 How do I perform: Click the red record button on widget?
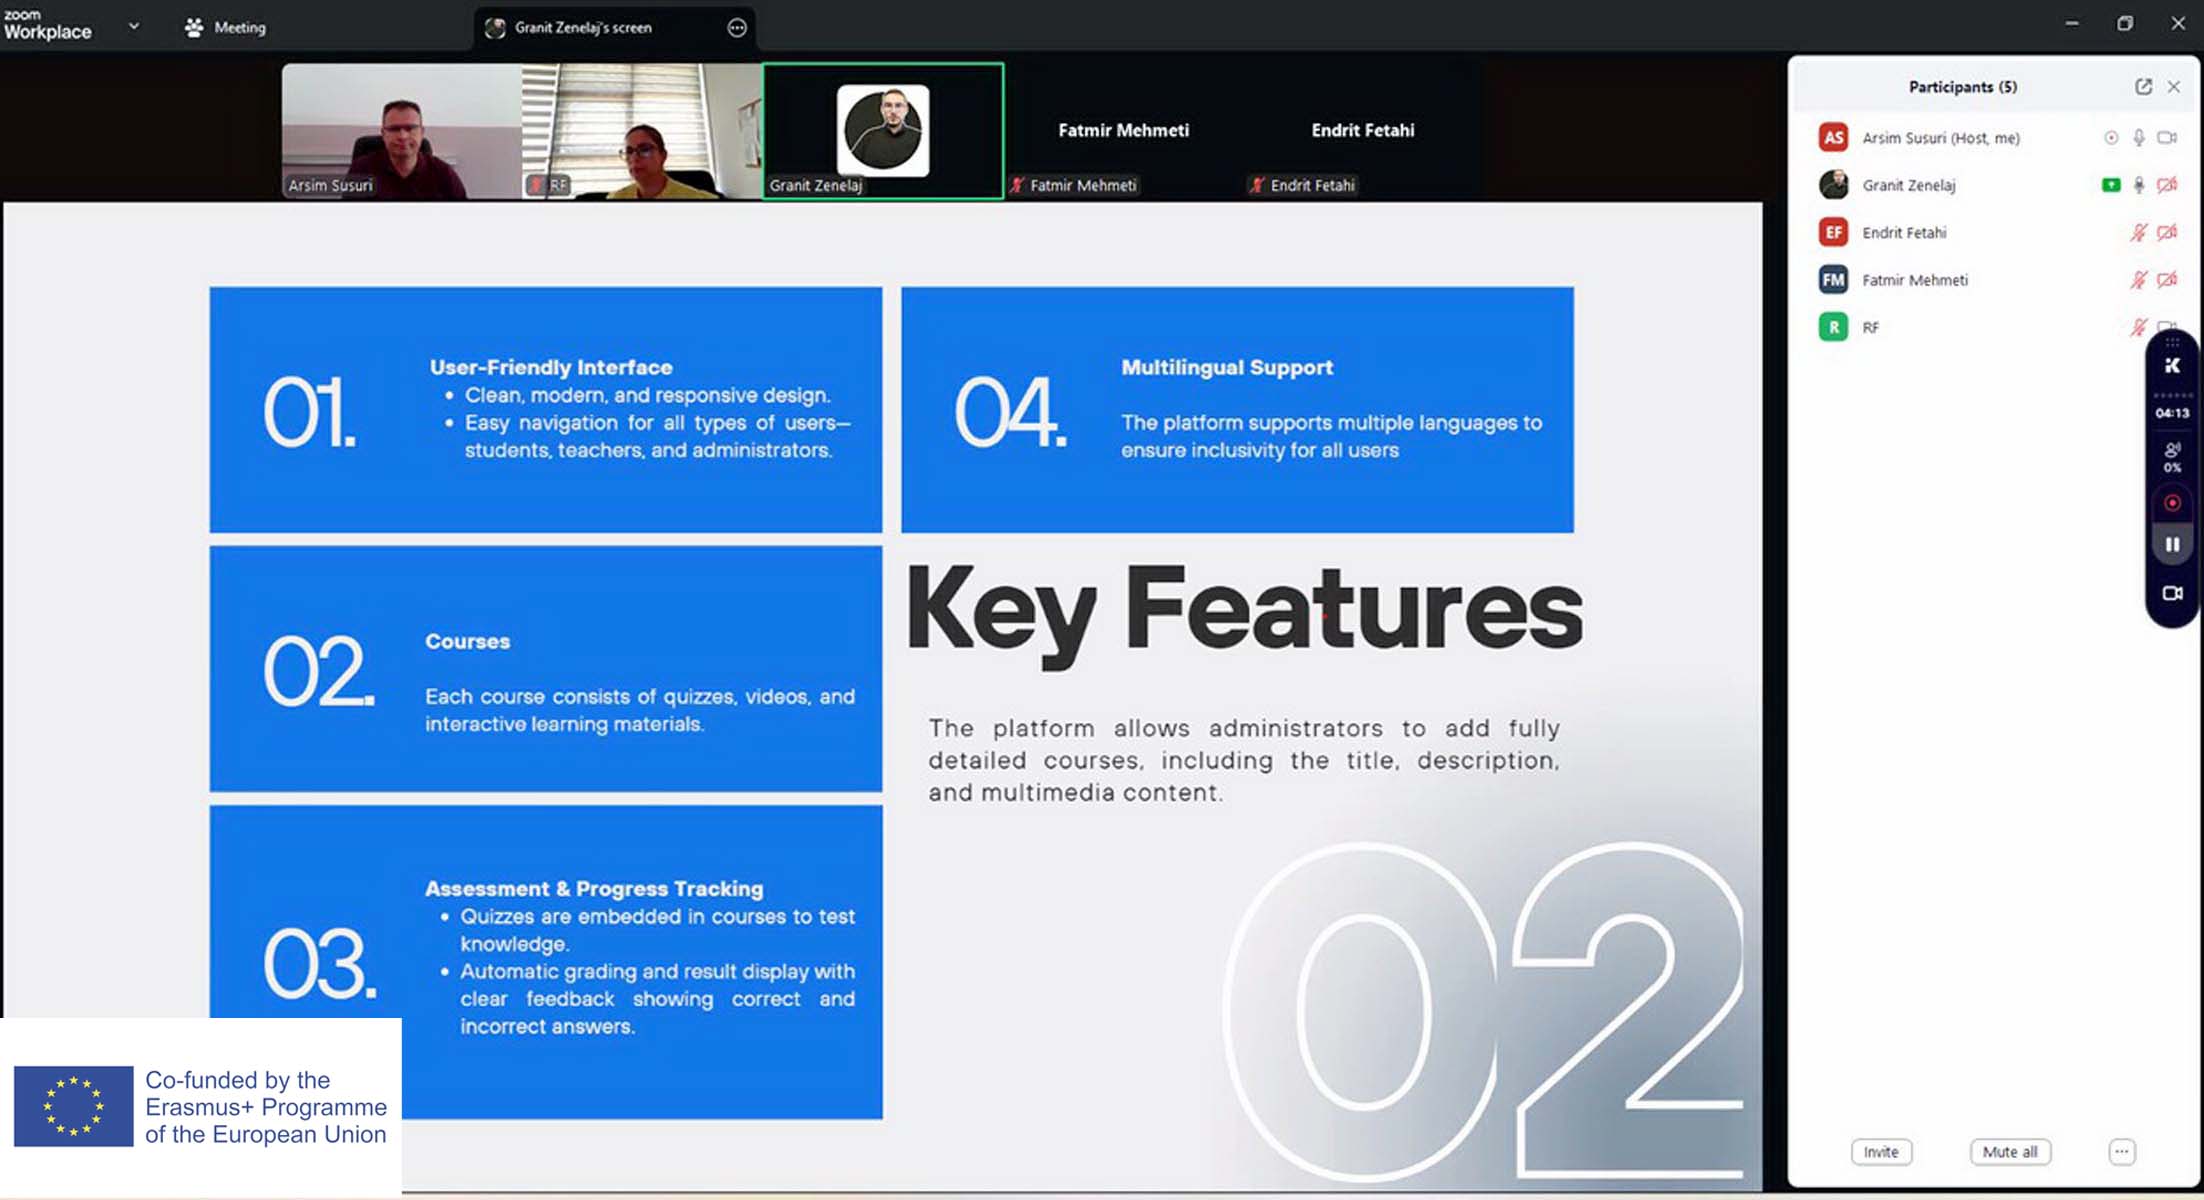point(2172,503)
